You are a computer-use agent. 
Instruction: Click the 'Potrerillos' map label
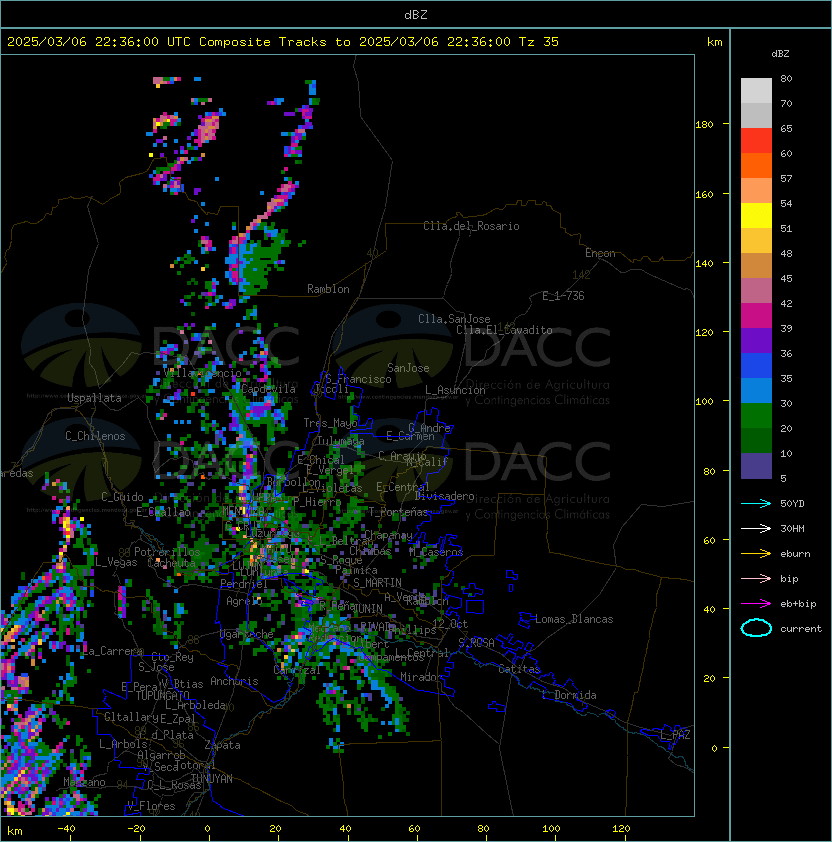pyautogui.click(x=167, y=552)
